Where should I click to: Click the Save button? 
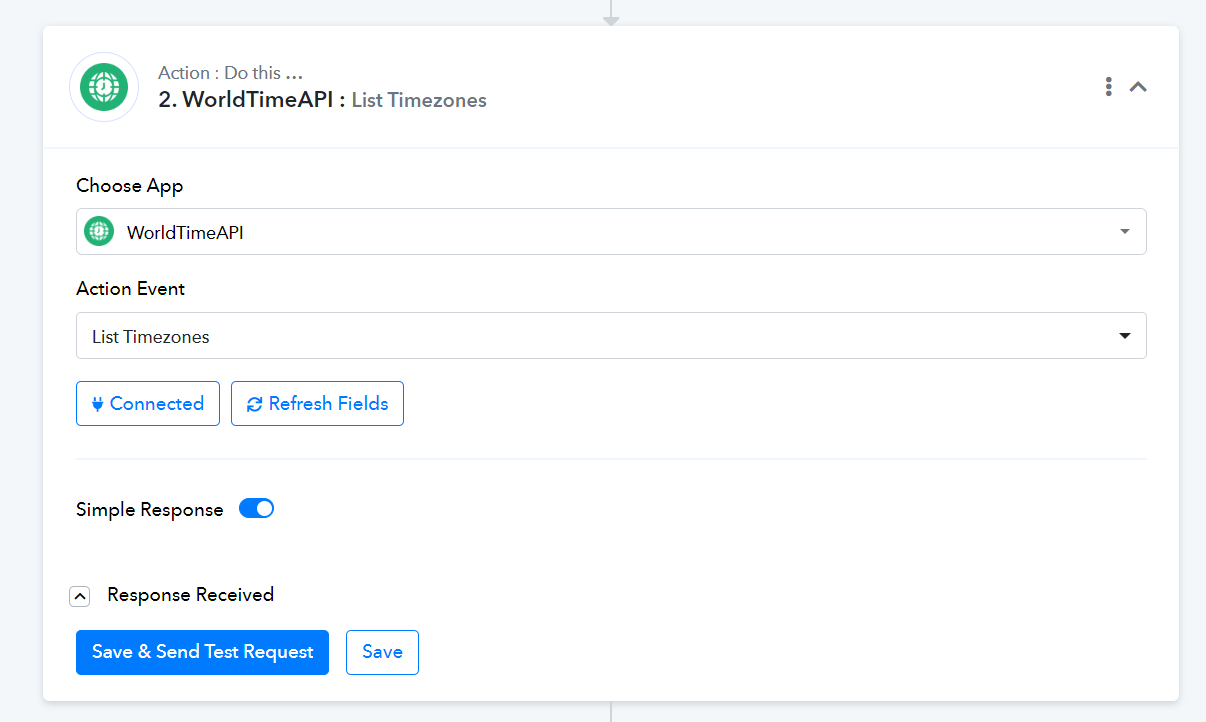tap(382, 652)
